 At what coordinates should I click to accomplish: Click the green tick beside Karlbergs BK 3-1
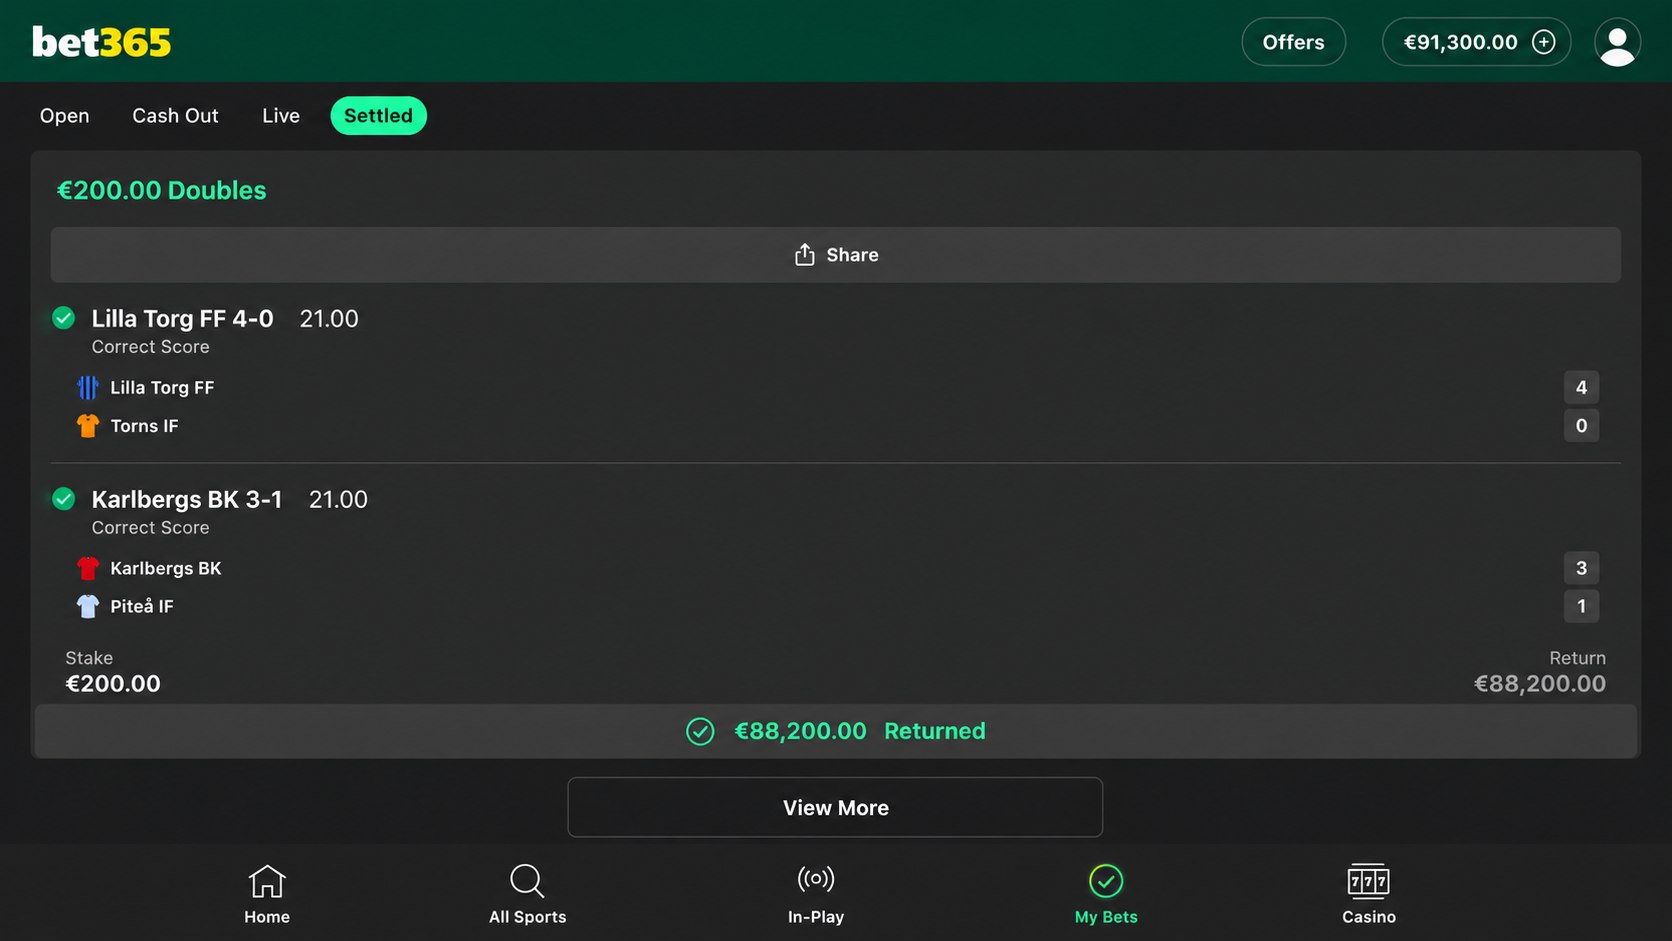click(63, 498)
